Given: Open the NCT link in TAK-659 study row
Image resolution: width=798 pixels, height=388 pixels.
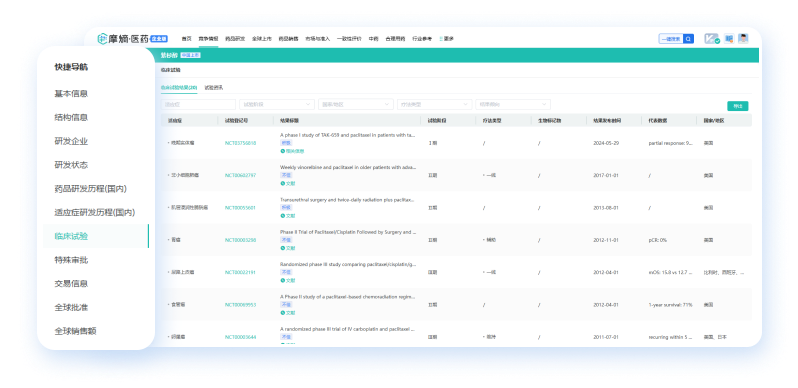Looking at the screenshot, I should pos(240,143).
